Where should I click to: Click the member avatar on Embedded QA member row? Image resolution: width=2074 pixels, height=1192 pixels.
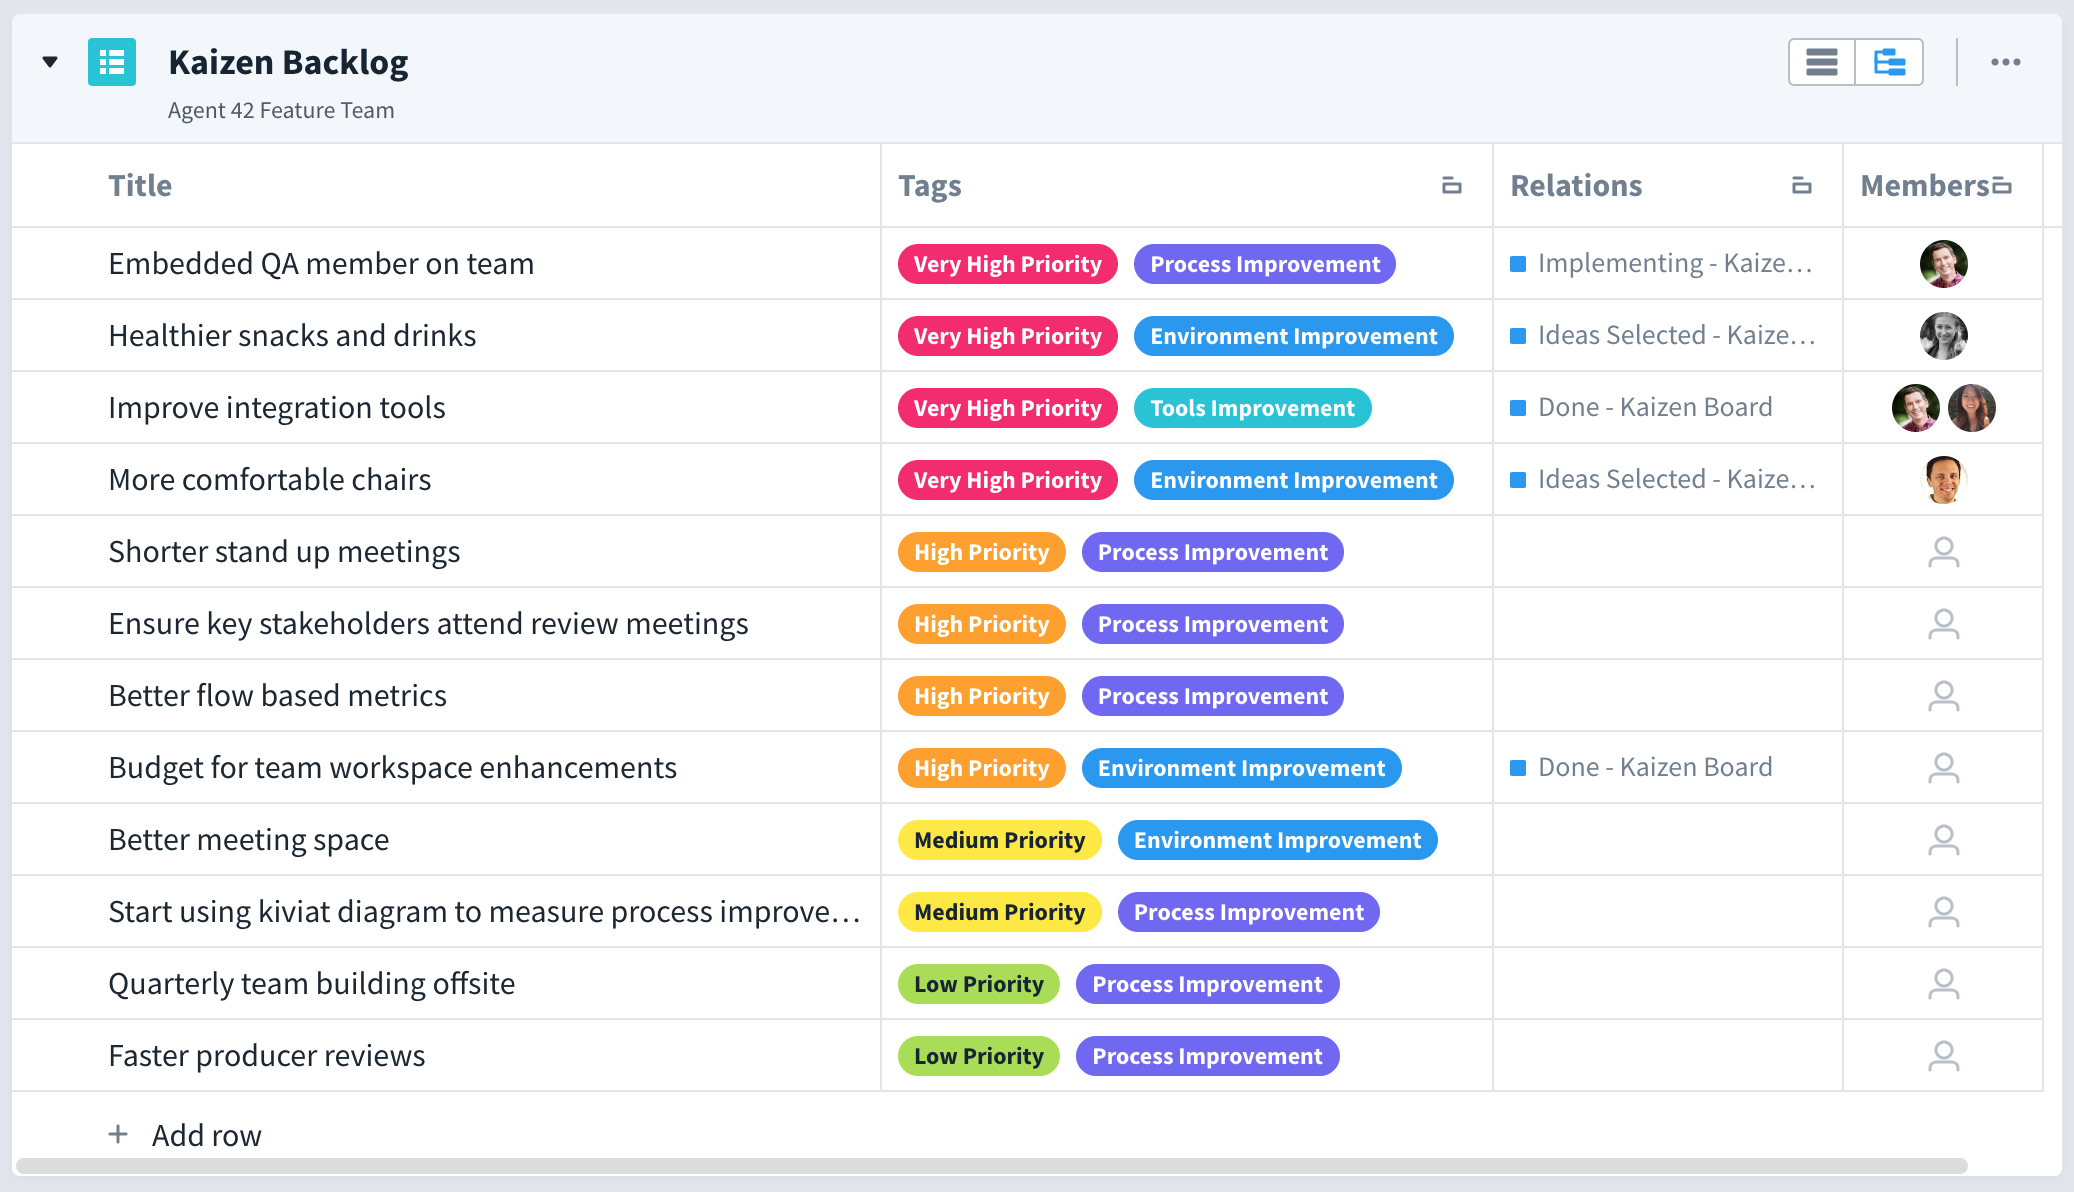click(1943, 263)
